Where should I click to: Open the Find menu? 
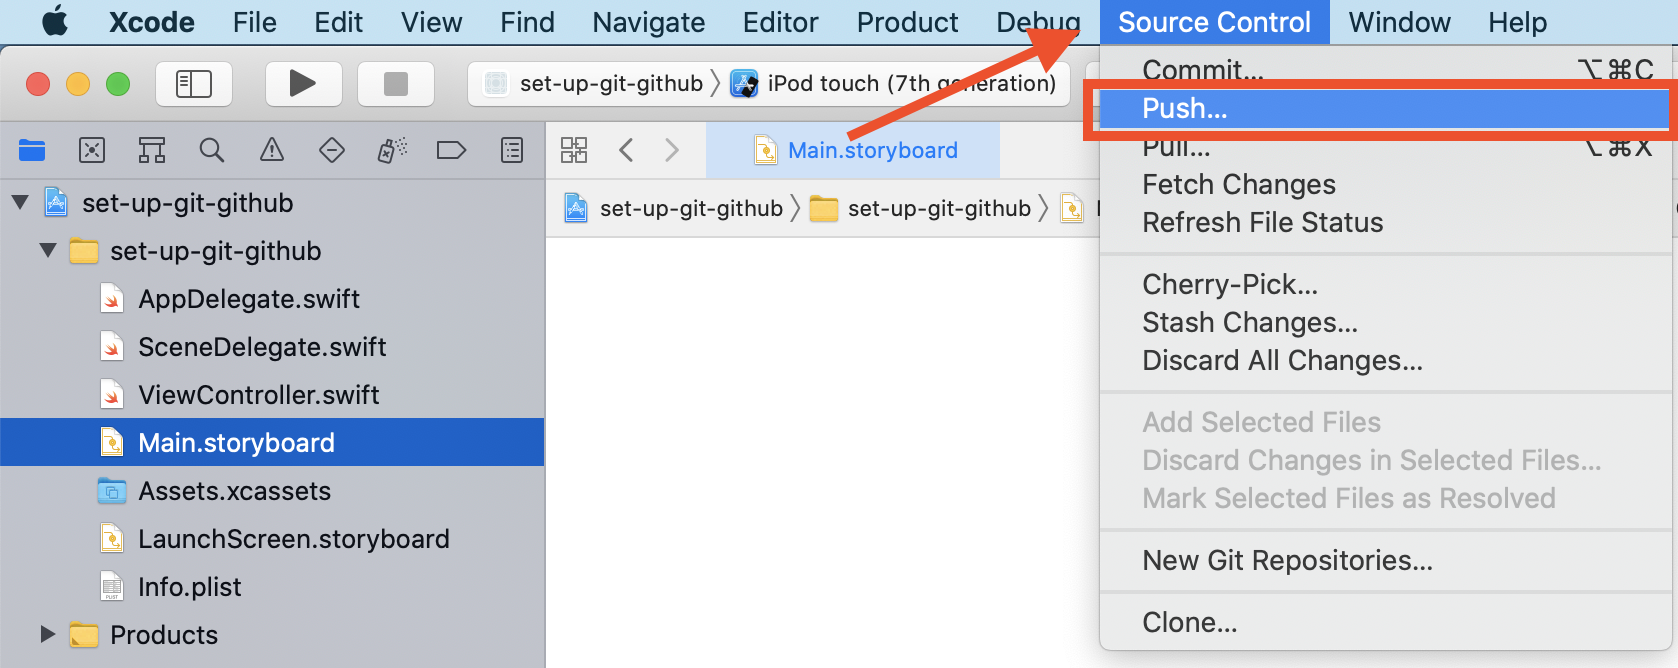pos(527,22)
